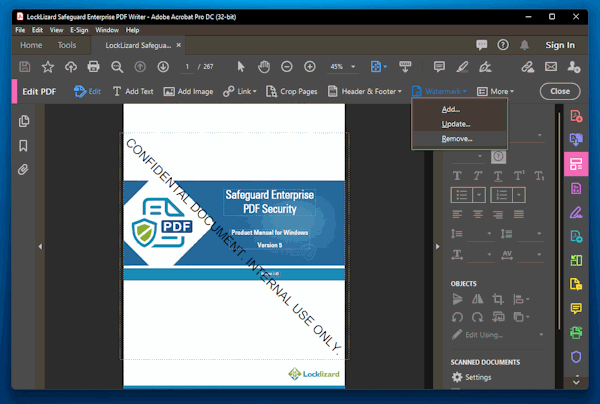Viewport: 600px width, 404px height.
Task: Rotate object counterclockwise icon
Action: point(457,317)
